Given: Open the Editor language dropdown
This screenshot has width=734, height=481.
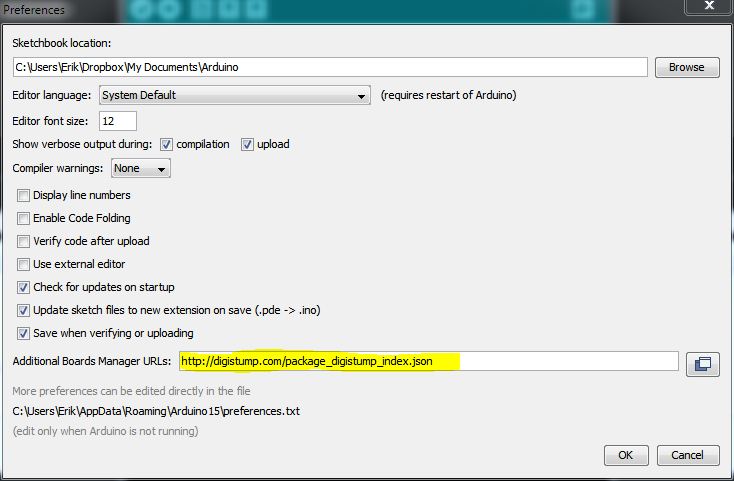Looking at the screenshot, I should tap(235, 95).
